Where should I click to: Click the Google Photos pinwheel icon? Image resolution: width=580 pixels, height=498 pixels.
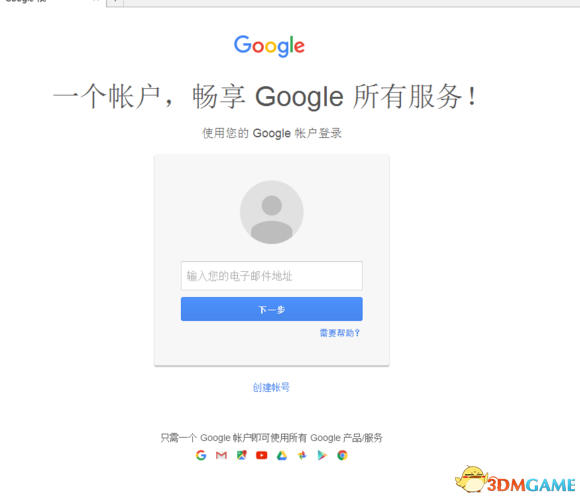(x=302, y=455)
